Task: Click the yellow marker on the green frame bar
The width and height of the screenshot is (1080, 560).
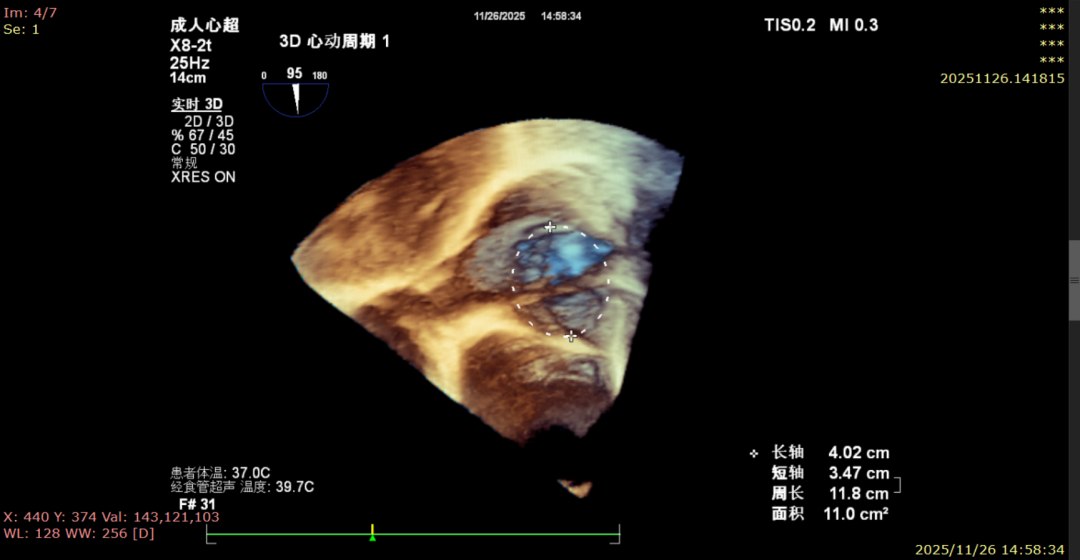Action: pos(372,529)
